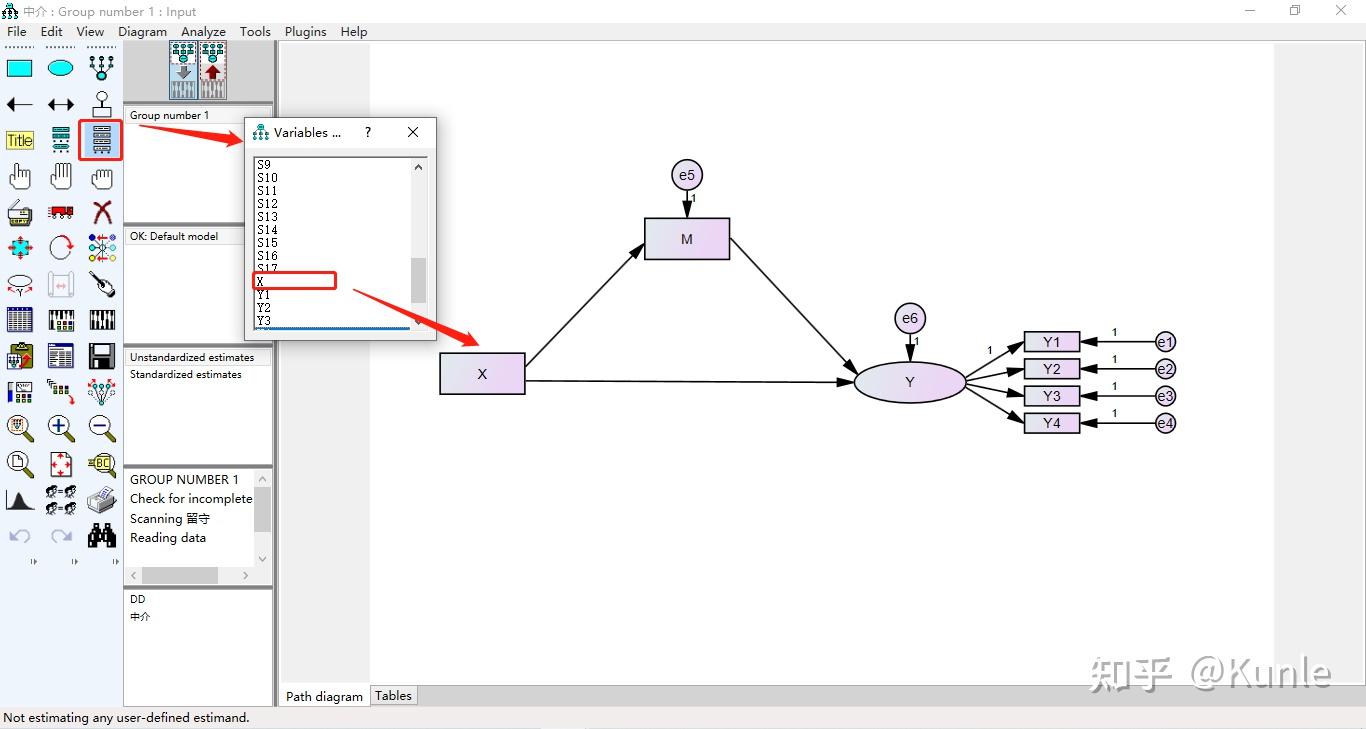Select variable S9 in the Variables dialog list
The image size is (1366, 729).
coord(264,165)
